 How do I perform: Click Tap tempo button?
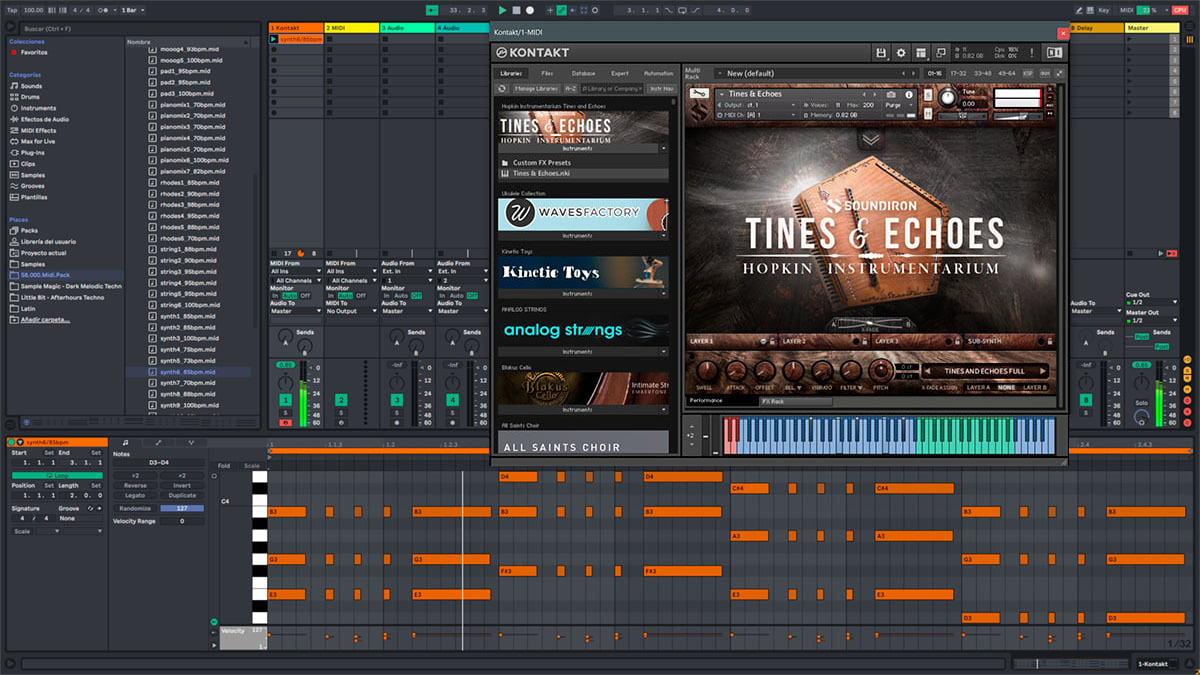[x=10, y=10]
